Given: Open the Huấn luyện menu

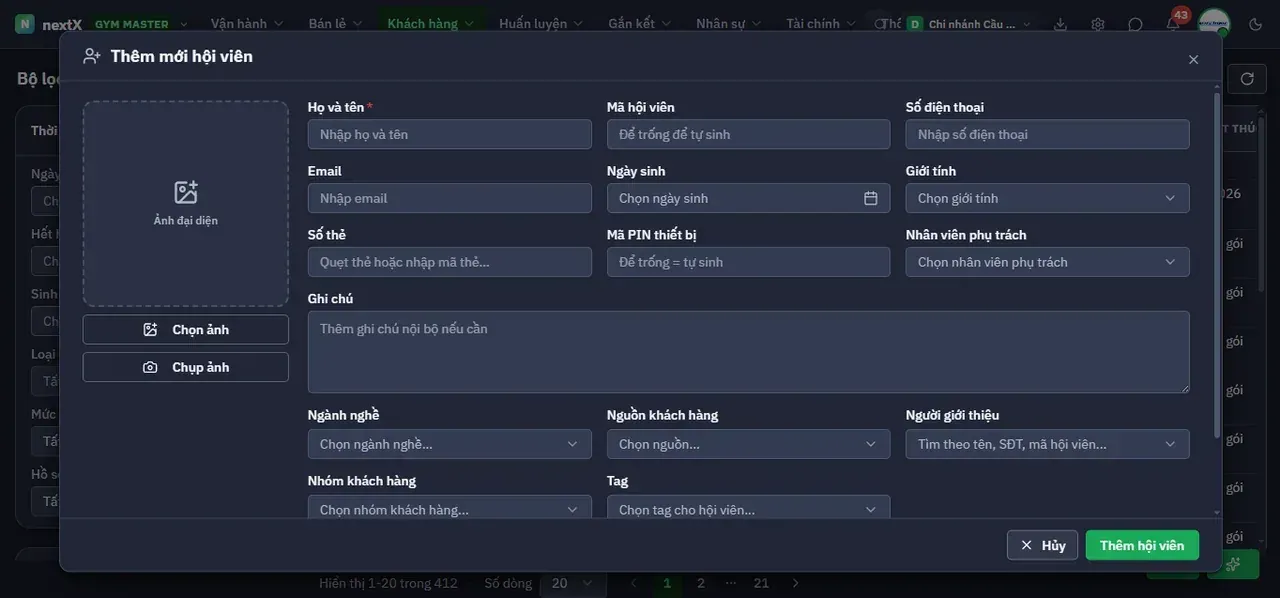Looking at the screenshot, I should coord(541,24).
